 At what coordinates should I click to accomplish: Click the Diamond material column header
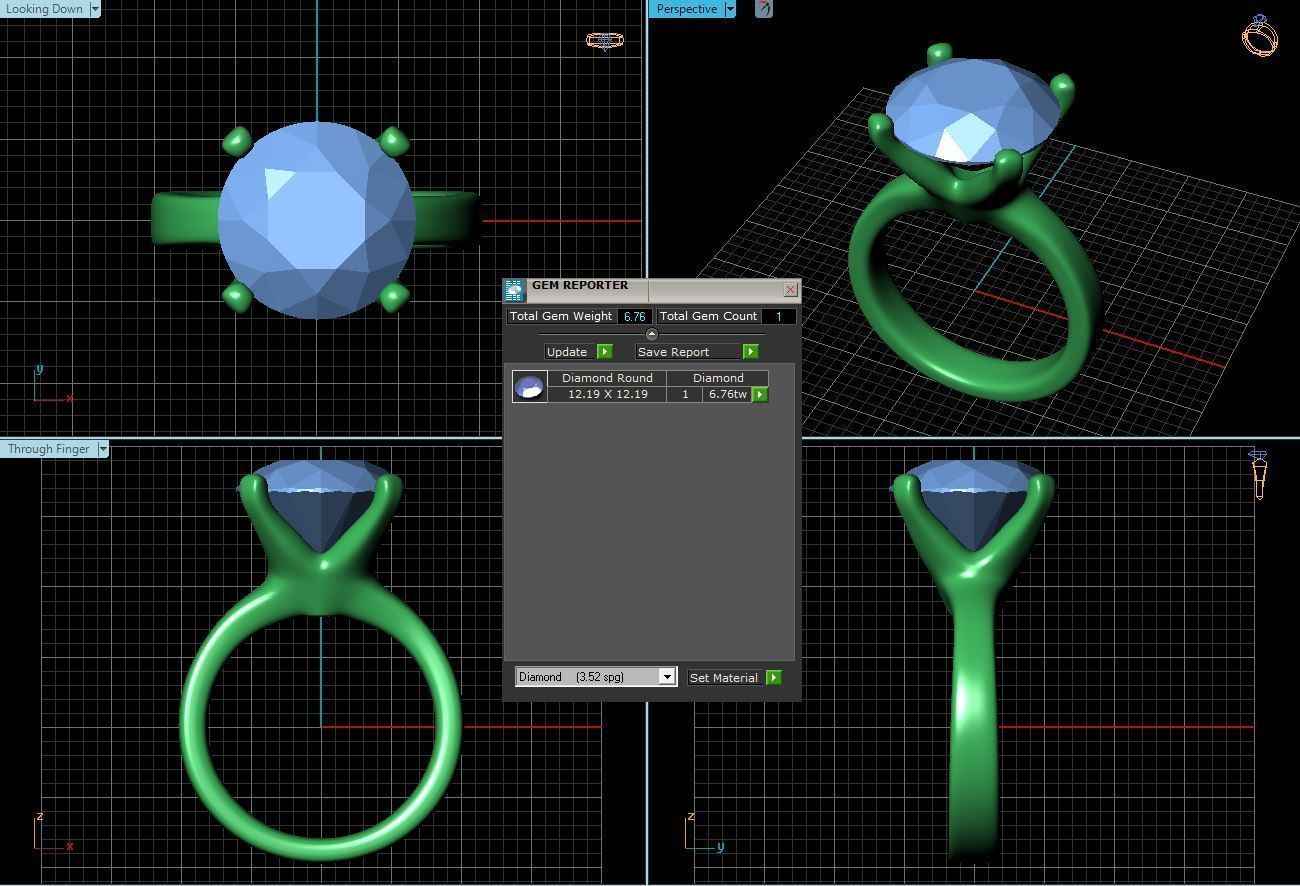[x=718, y=378]
